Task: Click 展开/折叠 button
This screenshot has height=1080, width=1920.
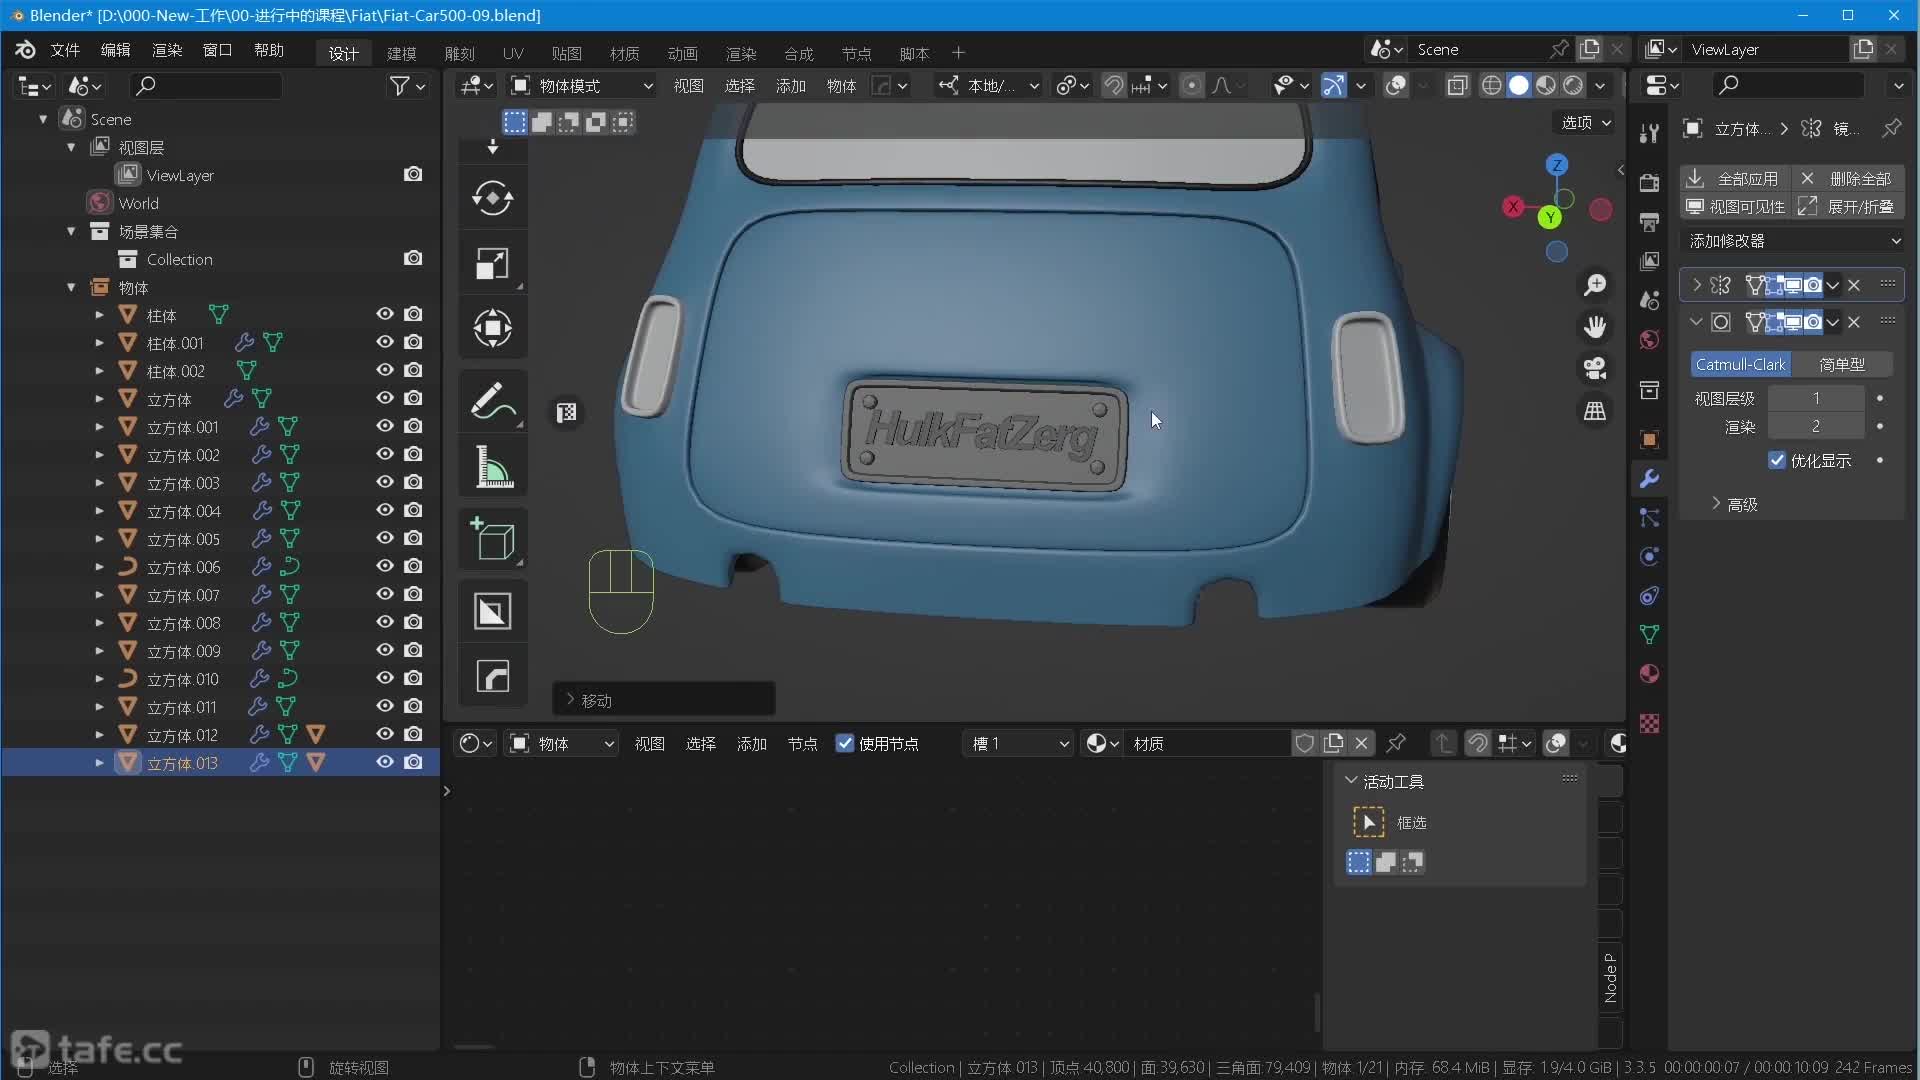Action: (x=1847, y=206)
